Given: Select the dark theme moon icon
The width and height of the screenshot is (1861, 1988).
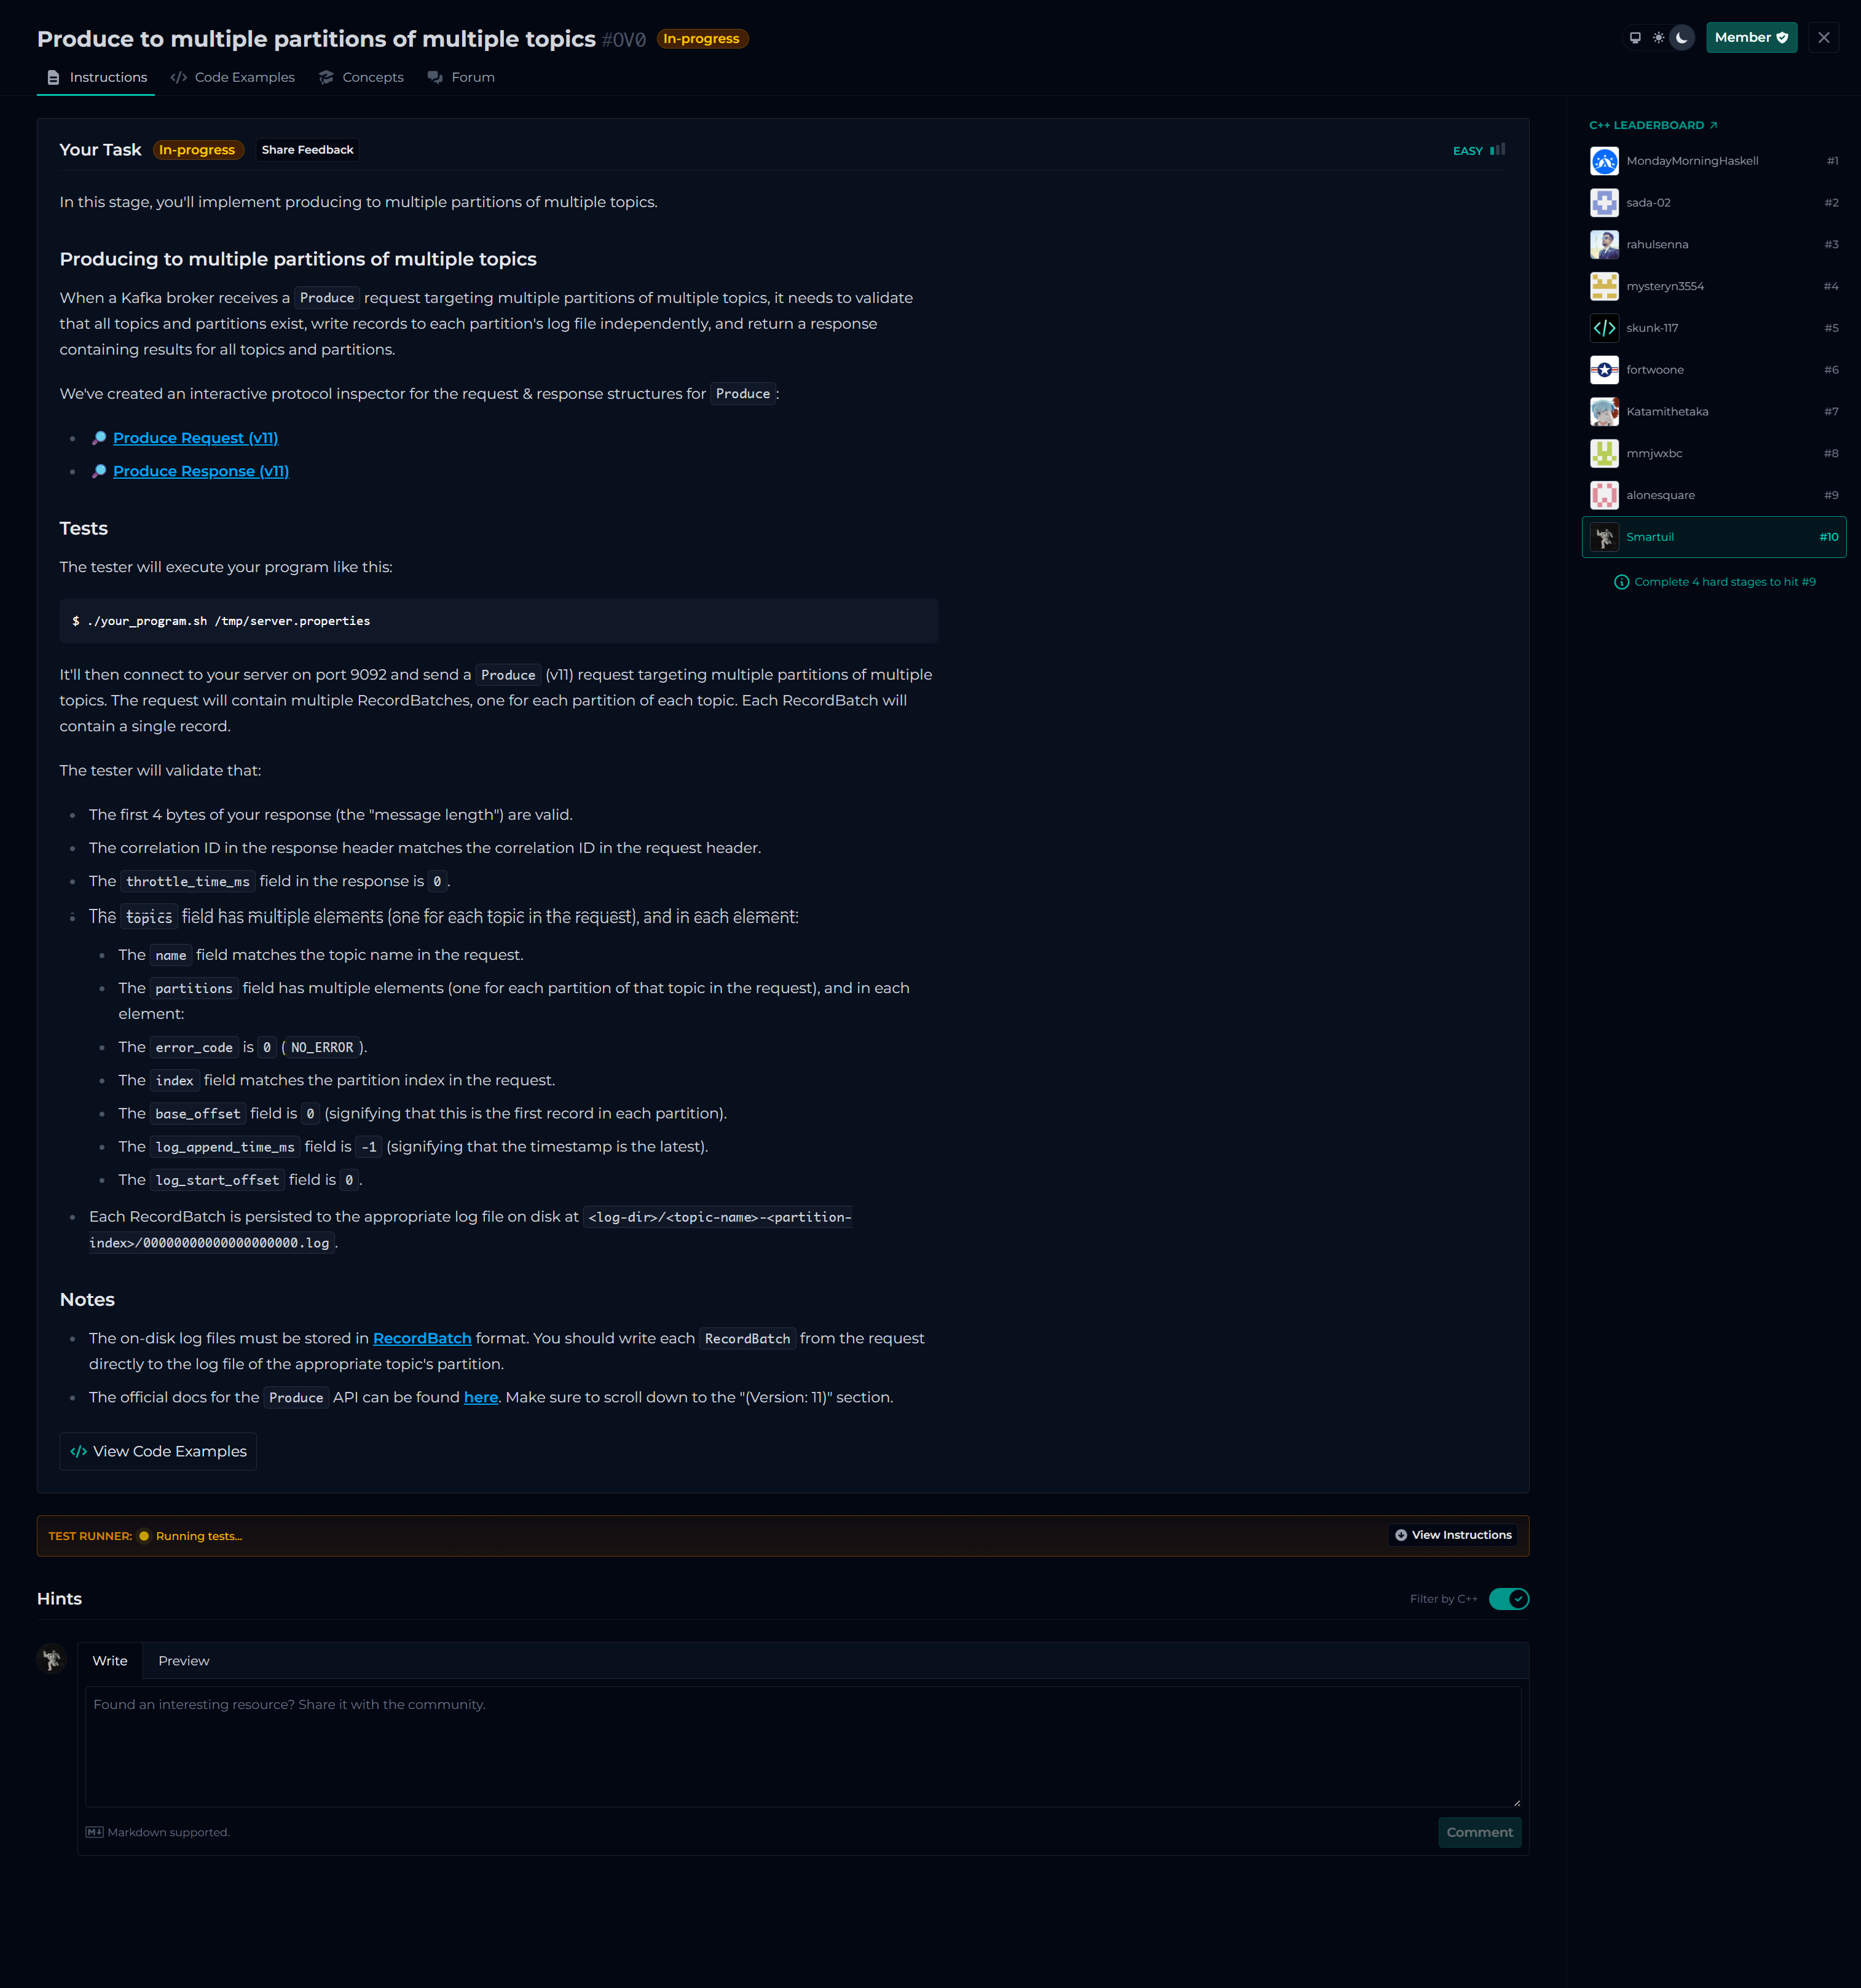Looking at the screenshot, I should 1682,38.
